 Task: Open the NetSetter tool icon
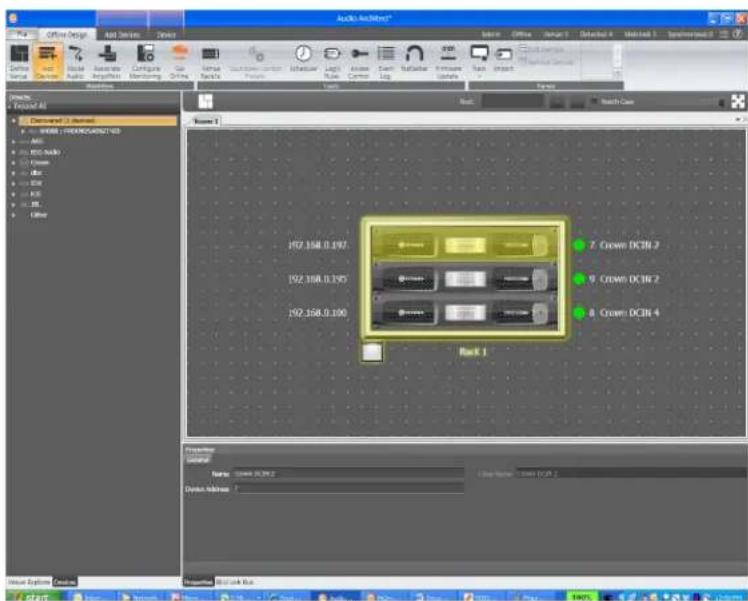(x=414, y=60)
